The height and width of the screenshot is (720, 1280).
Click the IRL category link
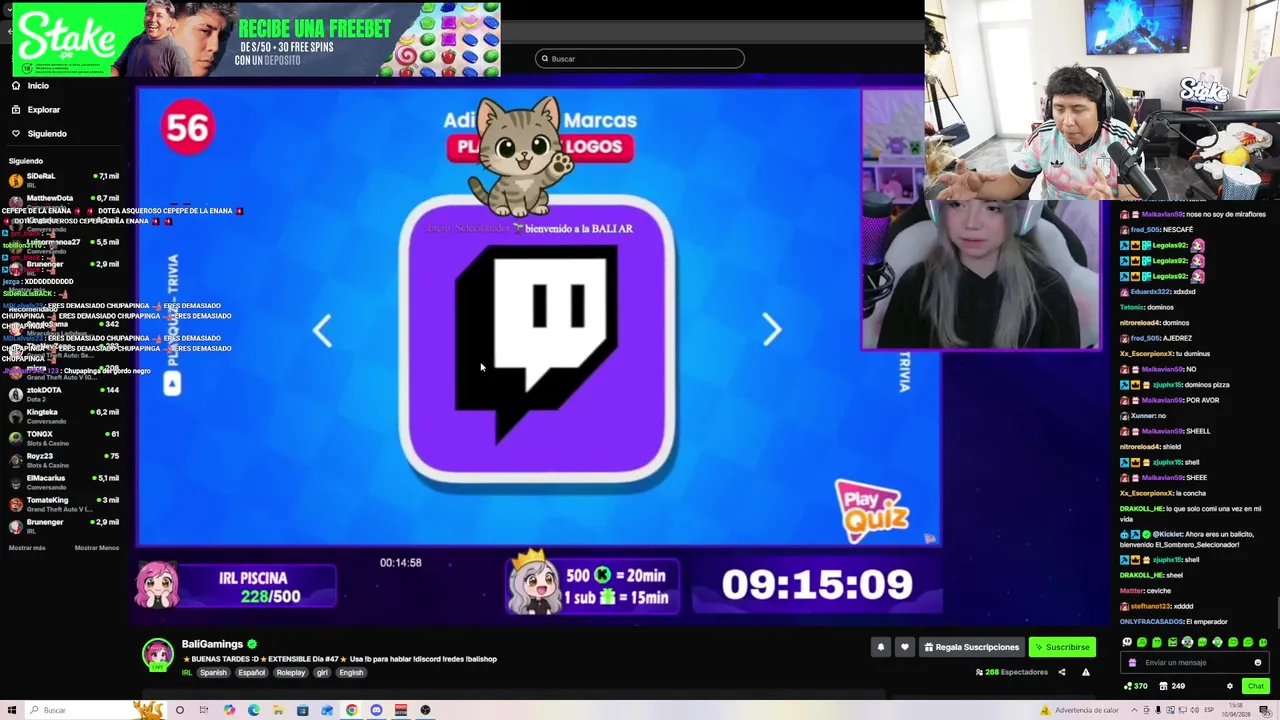[186, 673]
